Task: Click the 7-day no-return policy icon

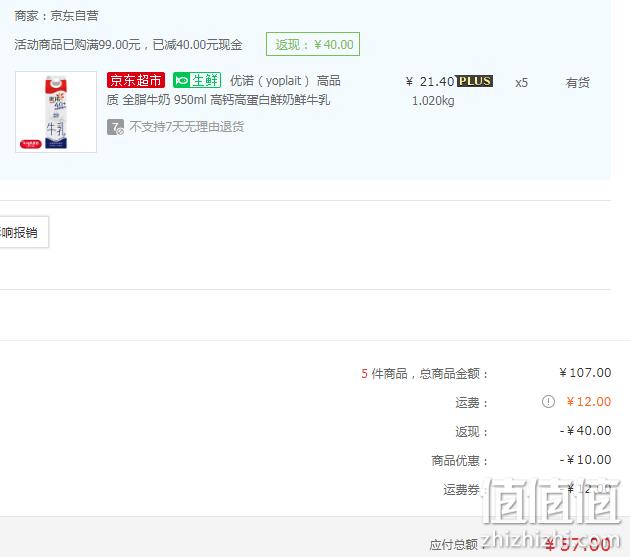Action: tap(115, 127)
